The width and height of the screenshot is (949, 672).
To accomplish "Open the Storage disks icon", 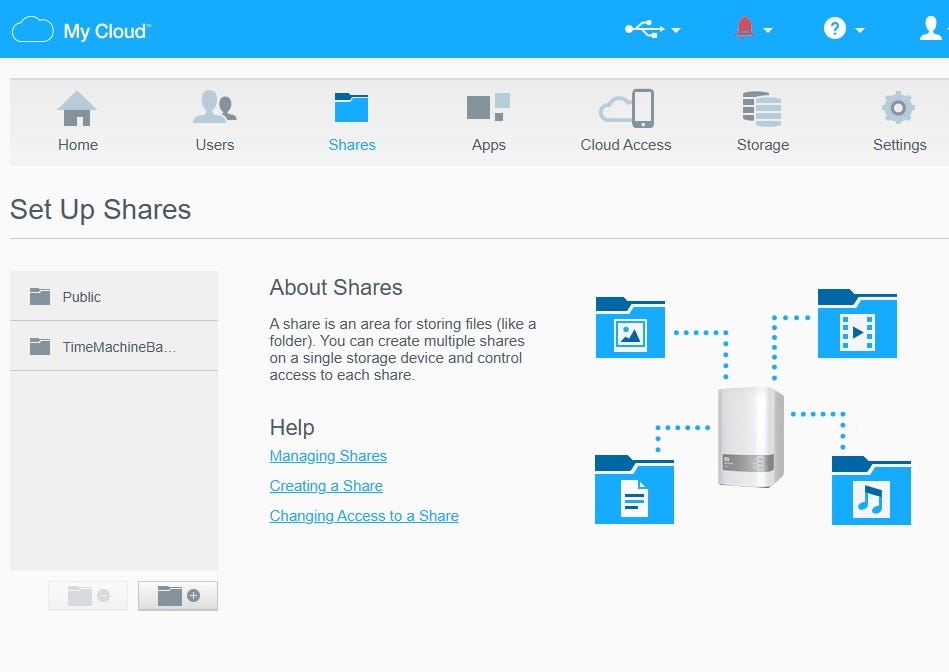I will click(762, 108).
